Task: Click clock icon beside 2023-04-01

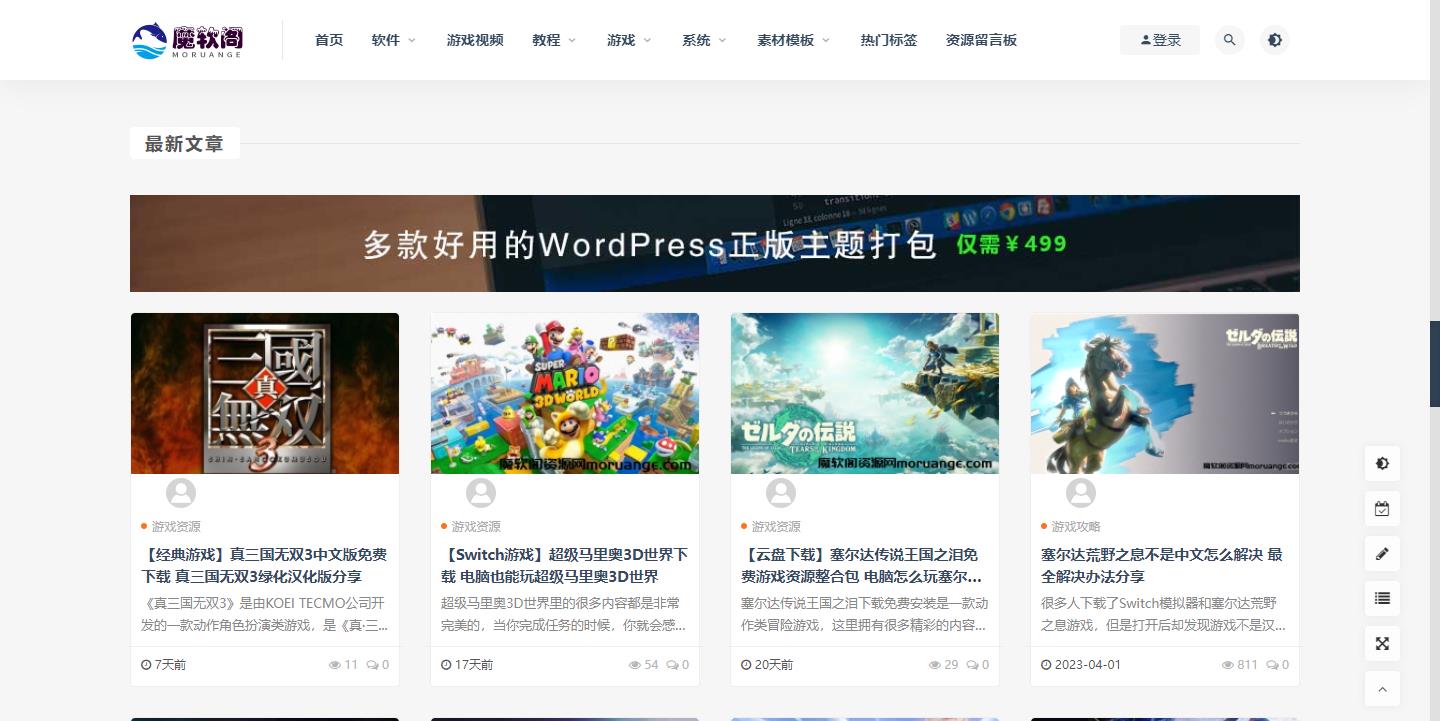Action: coord(1046,665)
